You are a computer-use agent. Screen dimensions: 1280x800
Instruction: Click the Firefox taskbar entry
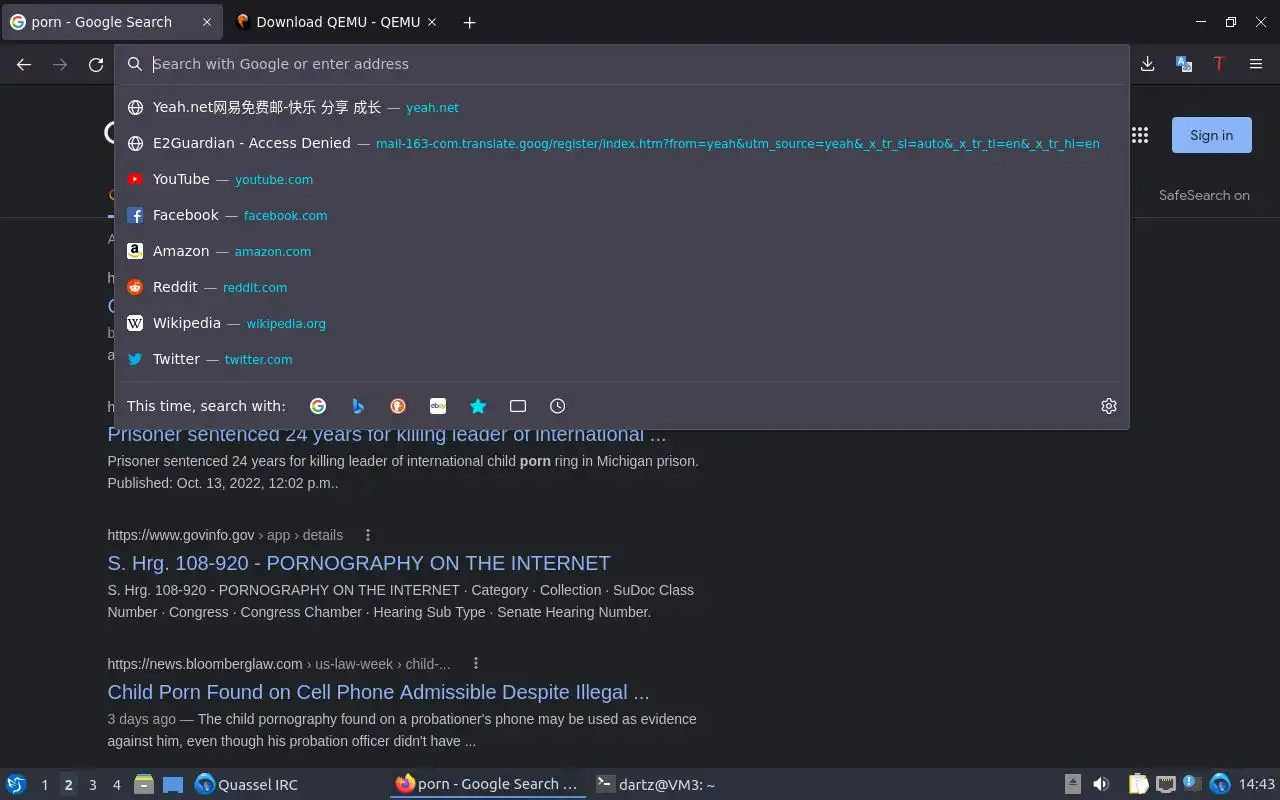pos(487,785)
